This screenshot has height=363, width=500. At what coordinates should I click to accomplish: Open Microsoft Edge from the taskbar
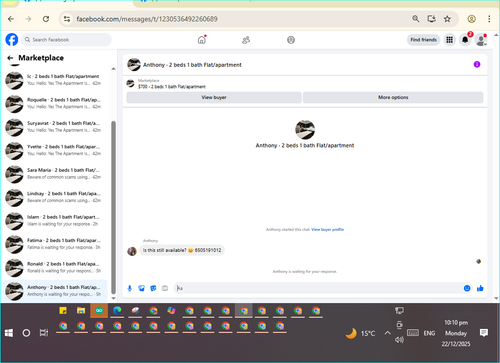tap(117, 311)
